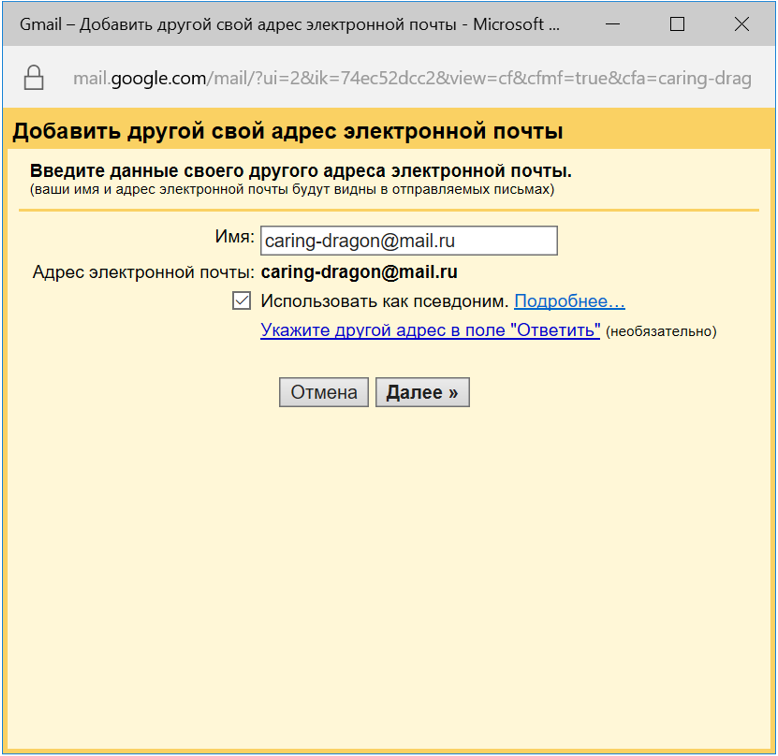This screenshot has width=778, height=756.
Task: Click the Добавить другой свой адрес электронной почты heading
Action: click(x=288, y=131)
